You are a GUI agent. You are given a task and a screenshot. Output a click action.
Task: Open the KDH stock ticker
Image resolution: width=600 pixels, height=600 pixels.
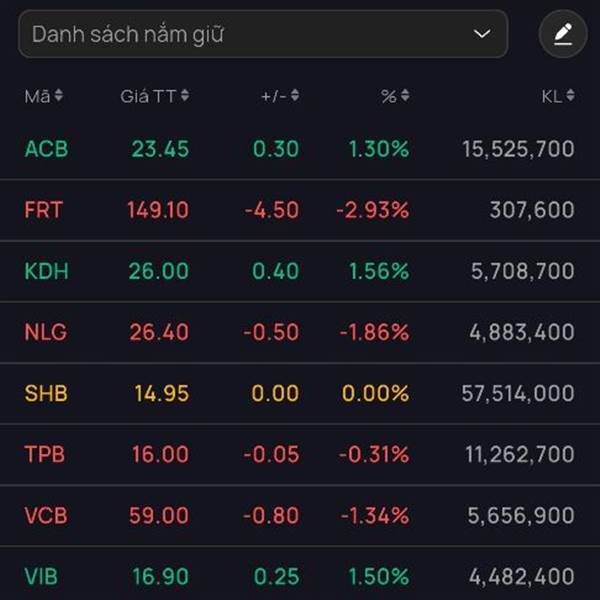click(x=46, y=271)
